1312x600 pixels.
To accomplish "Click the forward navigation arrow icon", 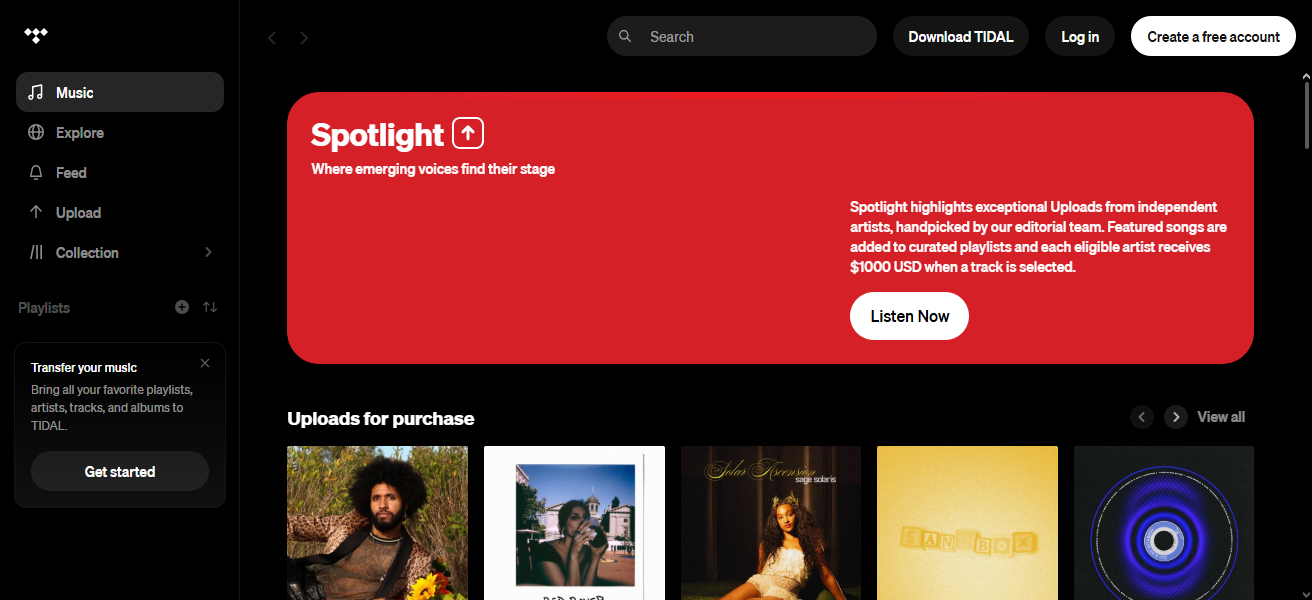I will click(304, 38).
